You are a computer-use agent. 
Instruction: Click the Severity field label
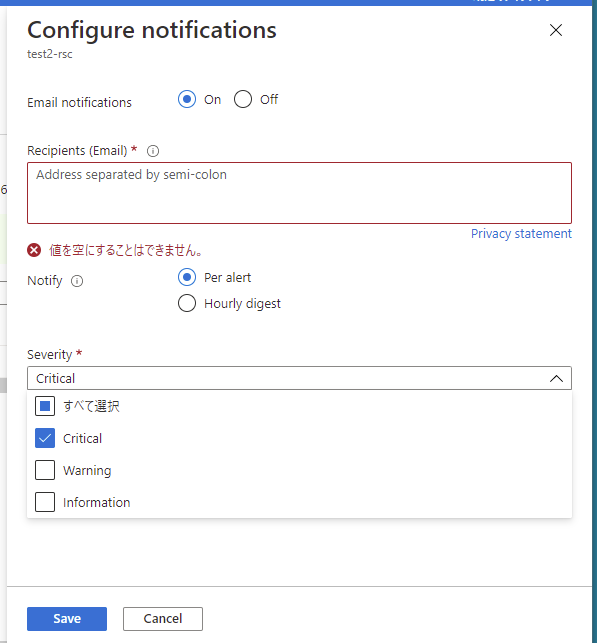(x=50, y=354)
